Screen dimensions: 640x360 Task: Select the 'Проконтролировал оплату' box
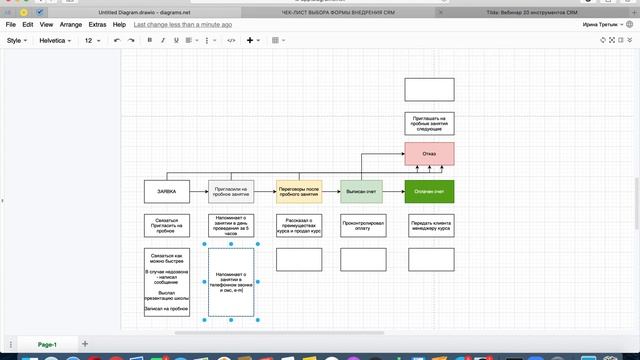[363, 226]
